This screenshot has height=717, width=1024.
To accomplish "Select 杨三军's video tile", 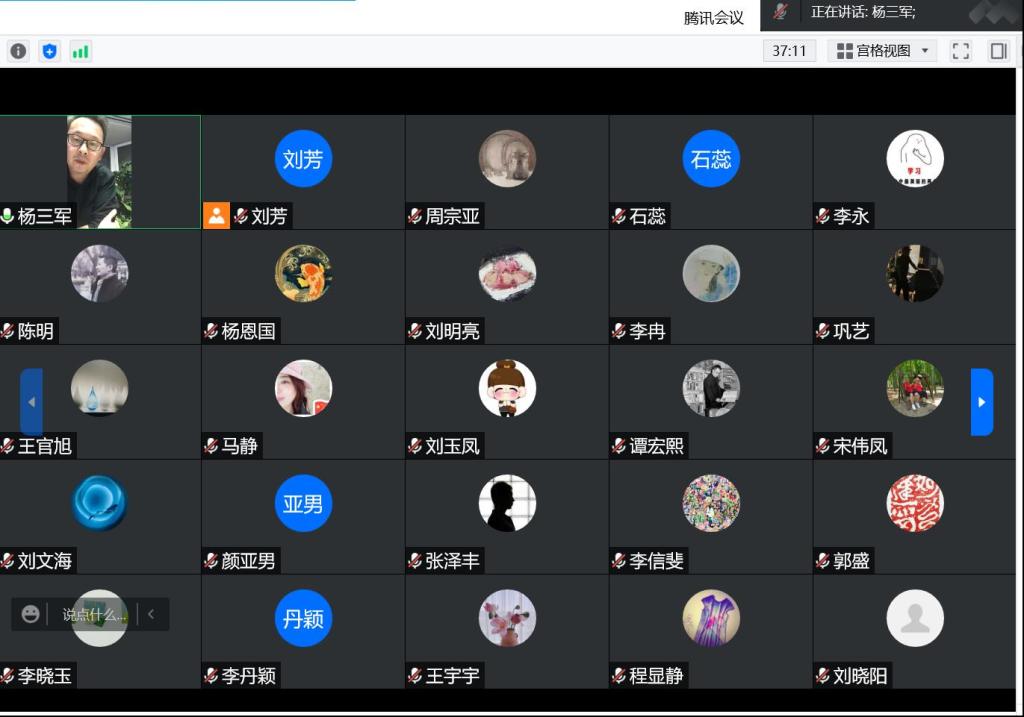I will point(99,170).
